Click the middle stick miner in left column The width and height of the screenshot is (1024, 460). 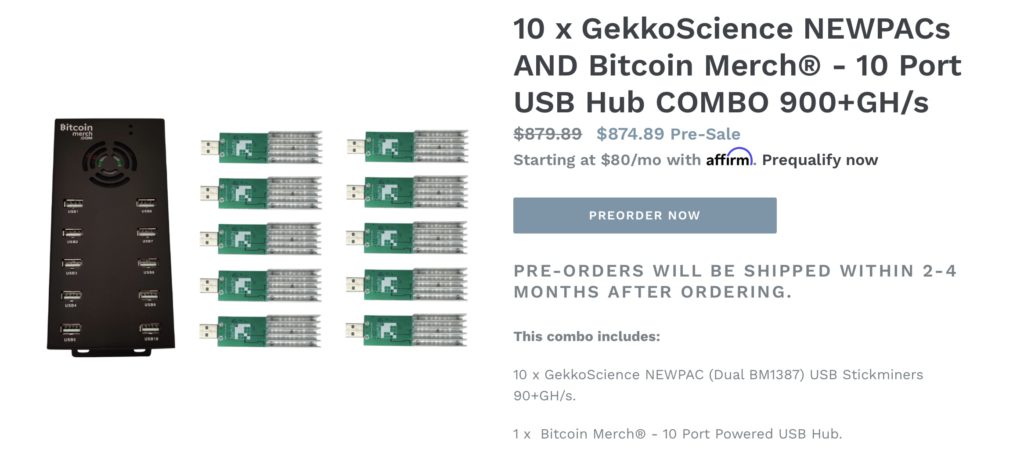click(x=261, y=239)
